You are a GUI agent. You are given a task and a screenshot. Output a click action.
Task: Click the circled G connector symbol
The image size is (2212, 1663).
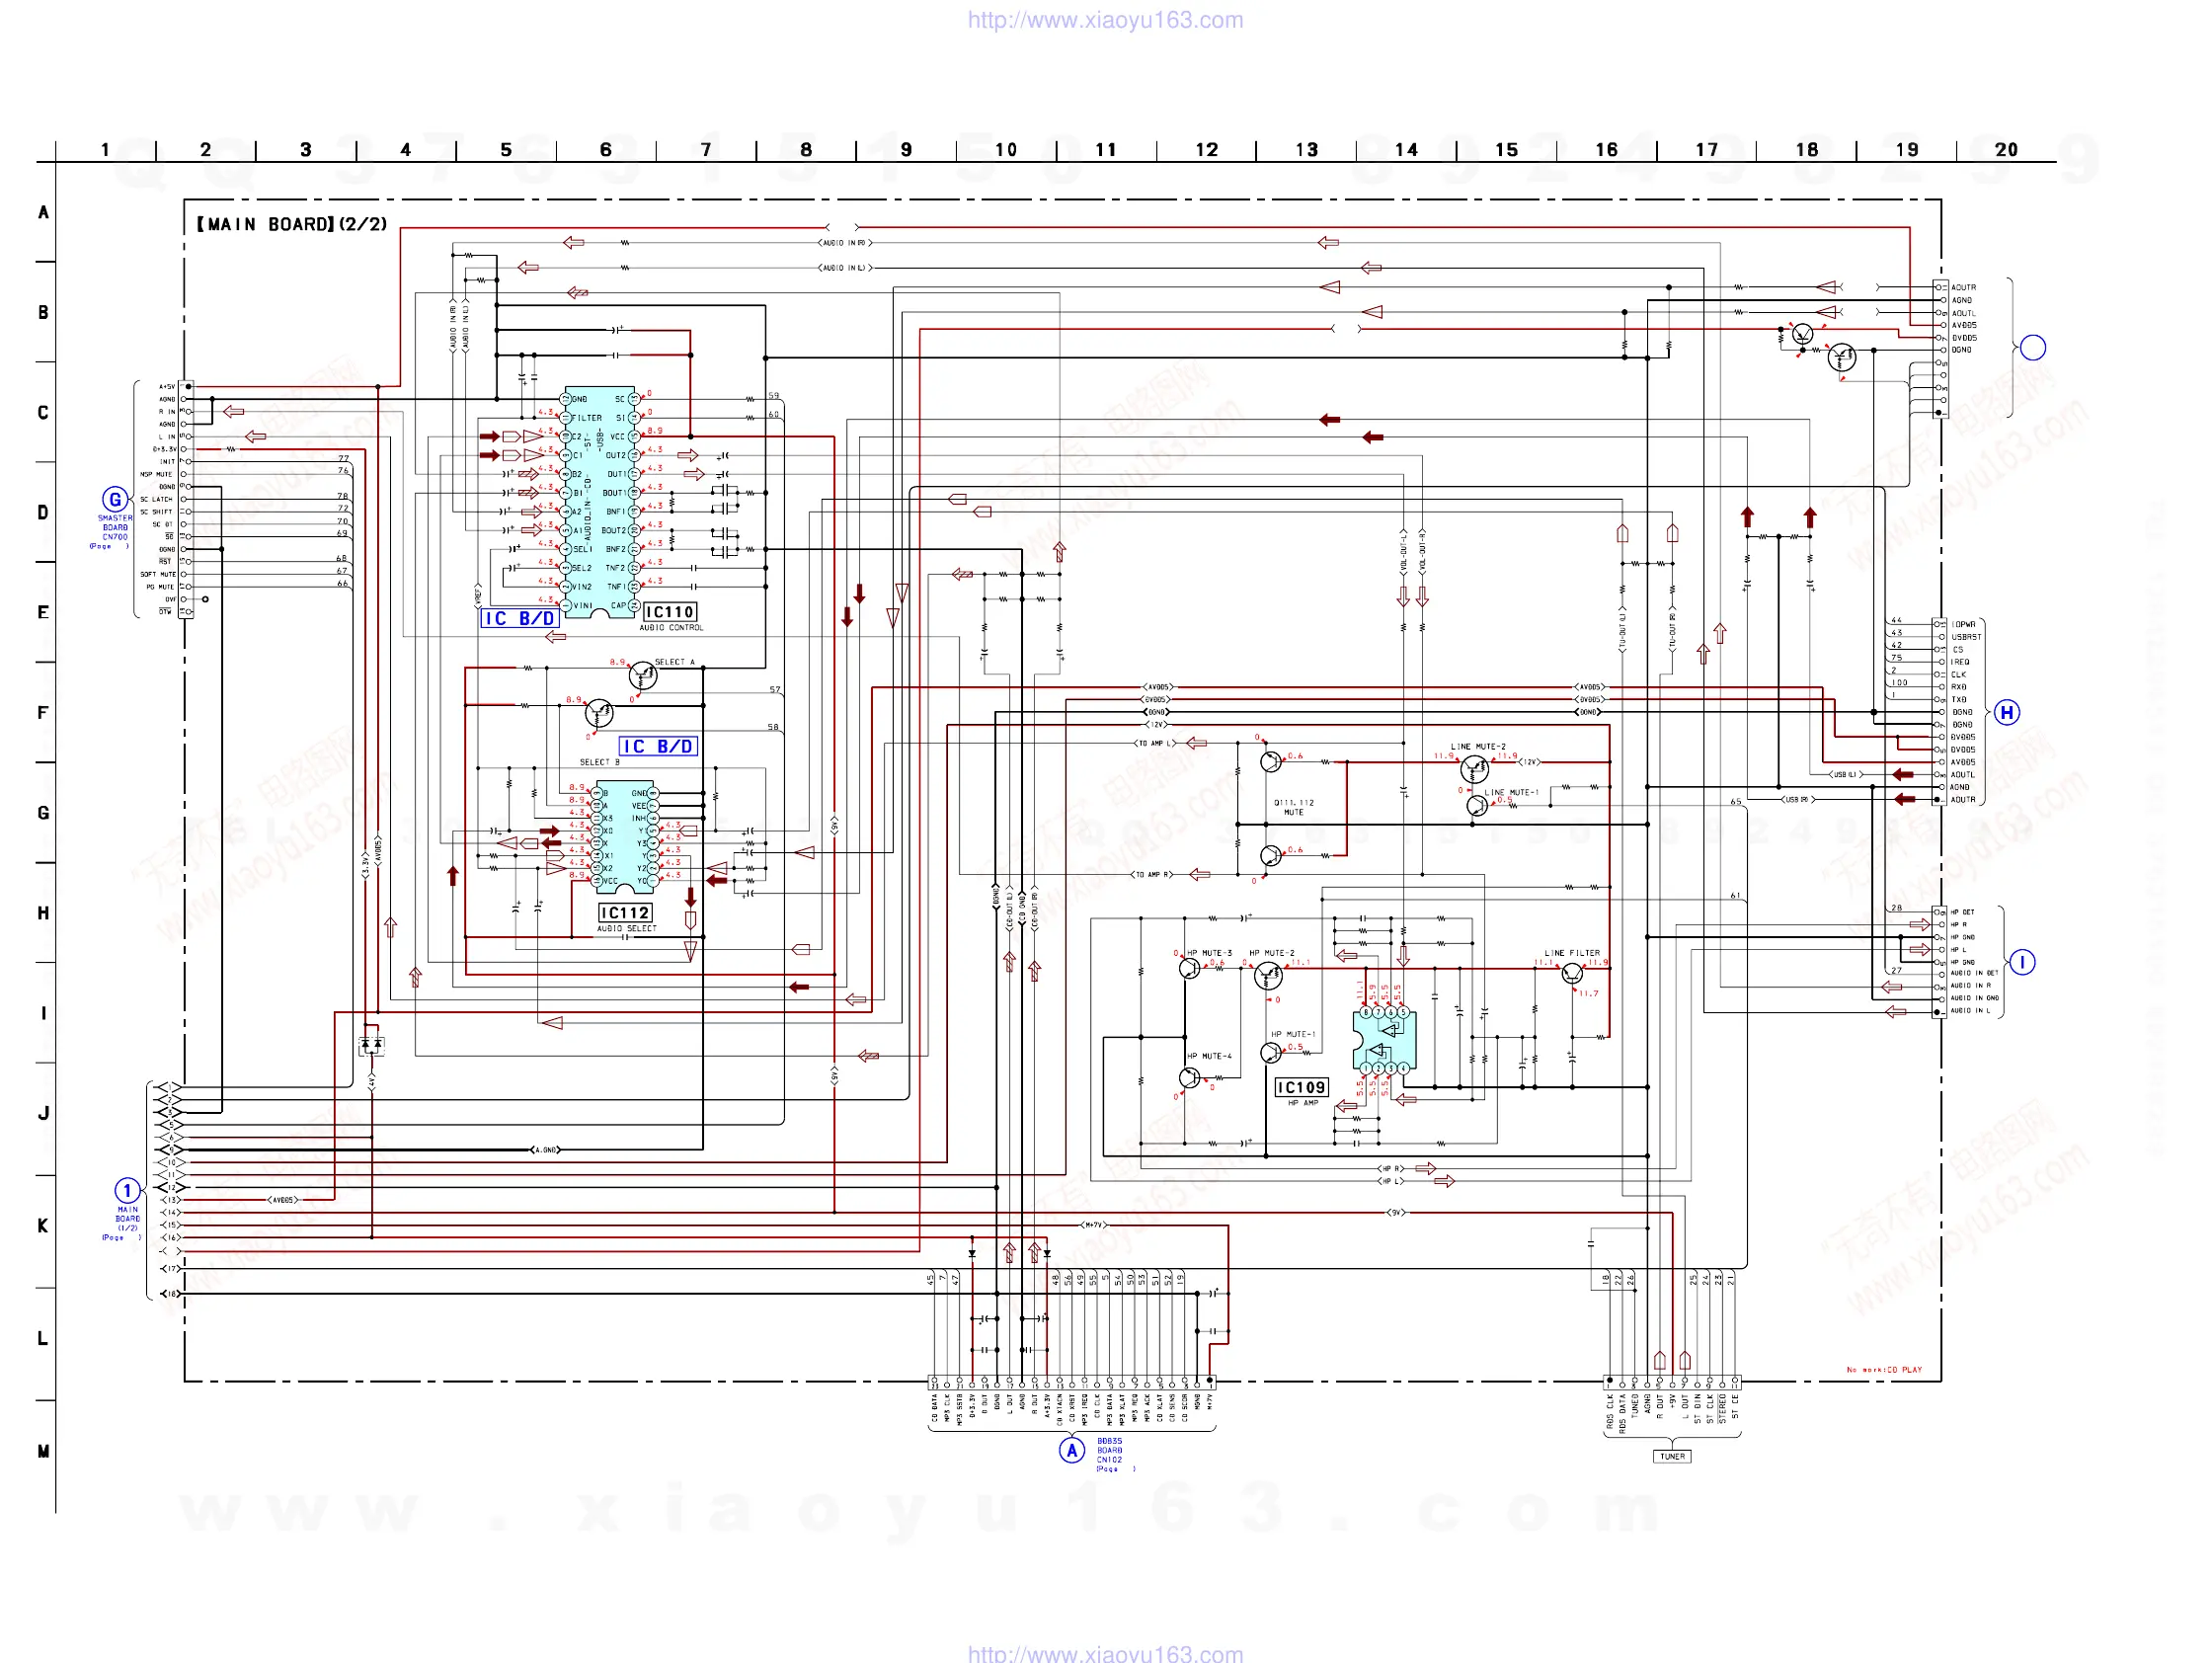coord(115,499)
